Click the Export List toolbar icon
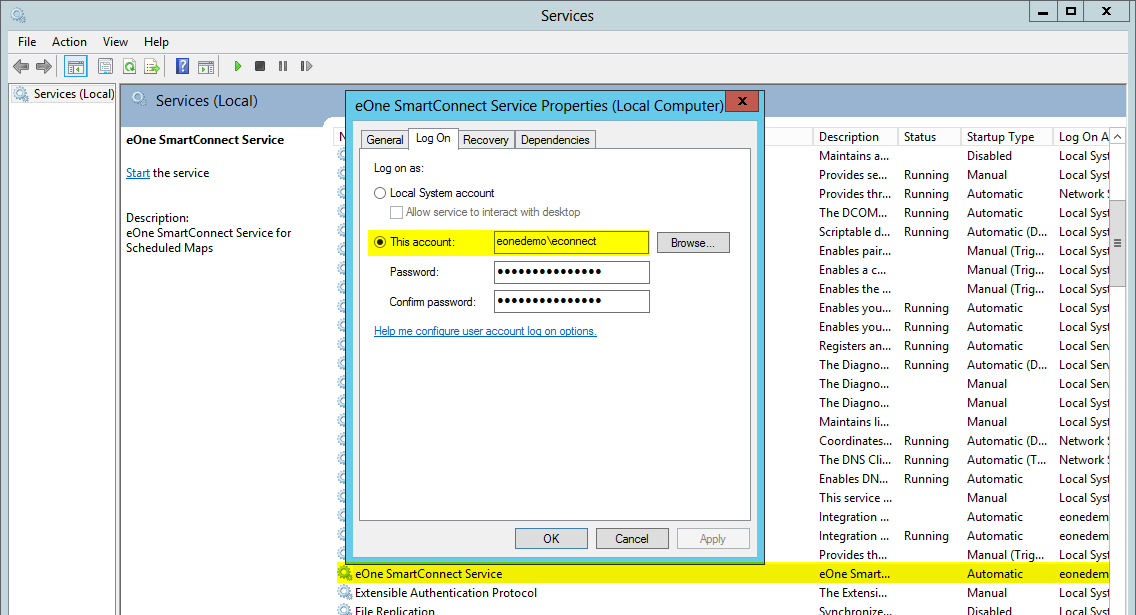The image size is (1136, 615). click(152, 67)
